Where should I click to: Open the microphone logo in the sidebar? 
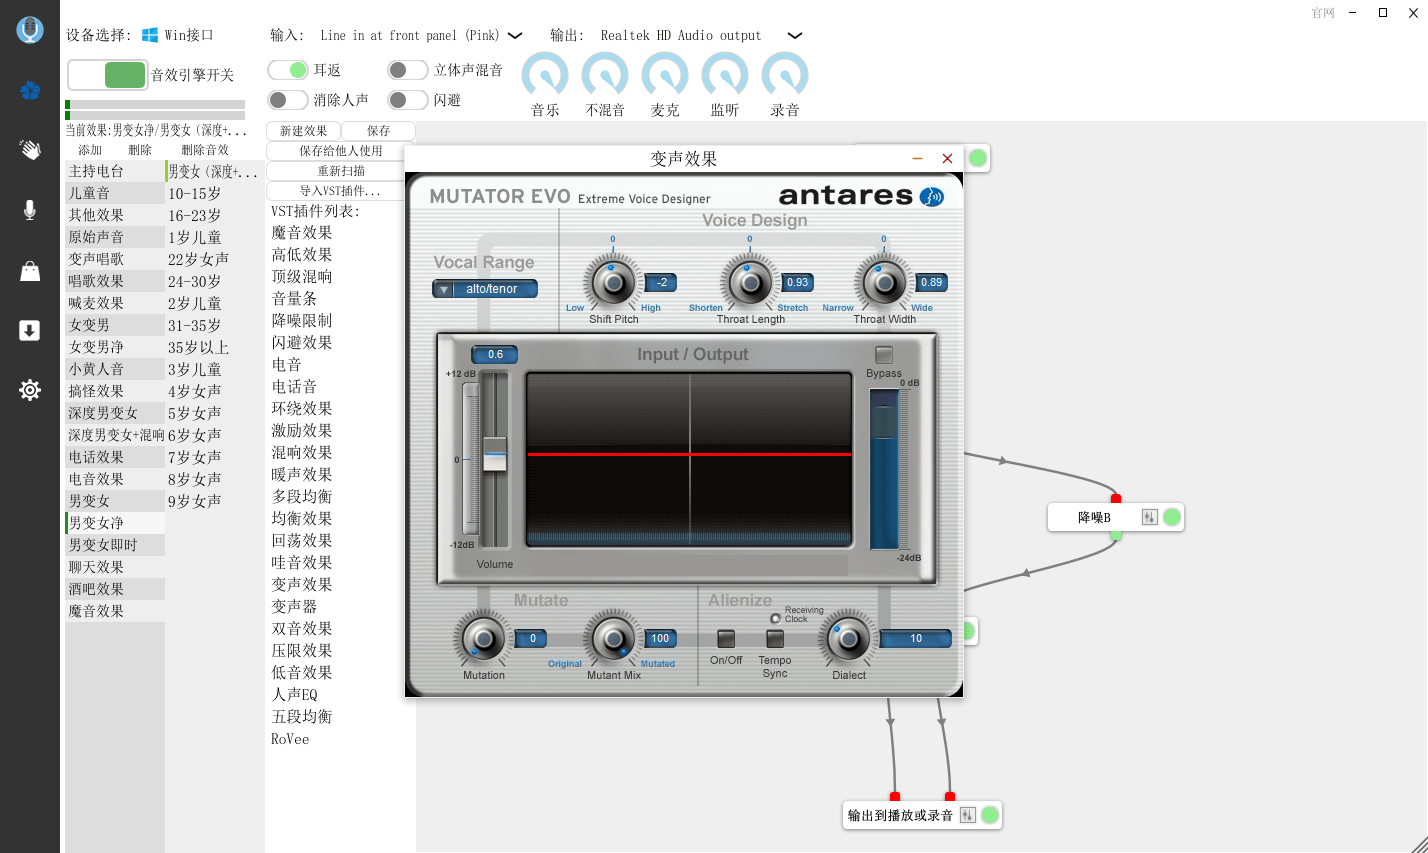tap(30, 30)
